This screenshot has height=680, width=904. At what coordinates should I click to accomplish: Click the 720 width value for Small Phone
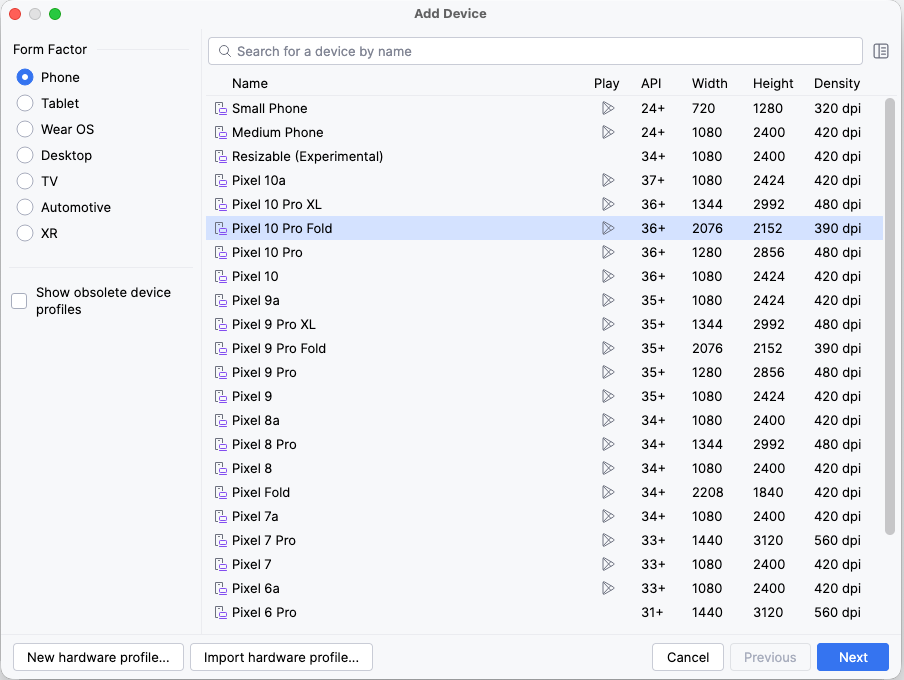point(703,108)
